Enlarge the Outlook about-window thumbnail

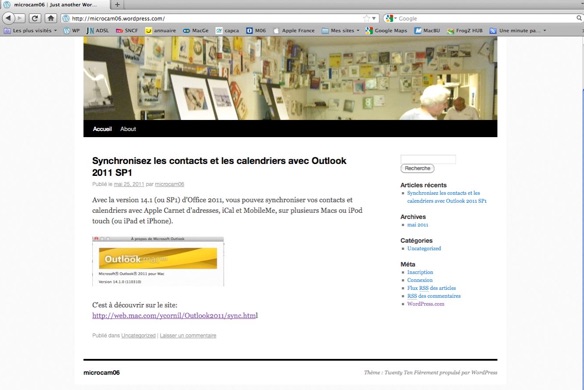(x=158, y=261)
